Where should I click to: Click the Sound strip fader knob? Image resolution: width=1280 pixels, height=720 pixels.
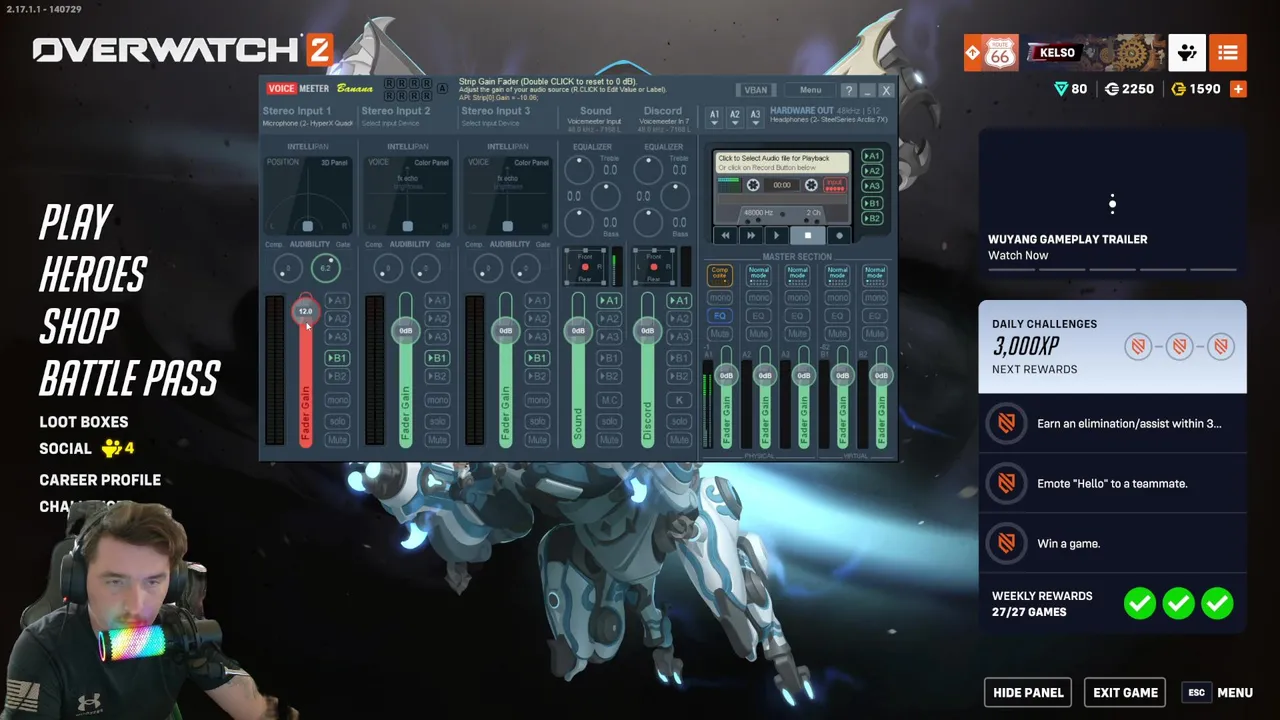[578, 330]
